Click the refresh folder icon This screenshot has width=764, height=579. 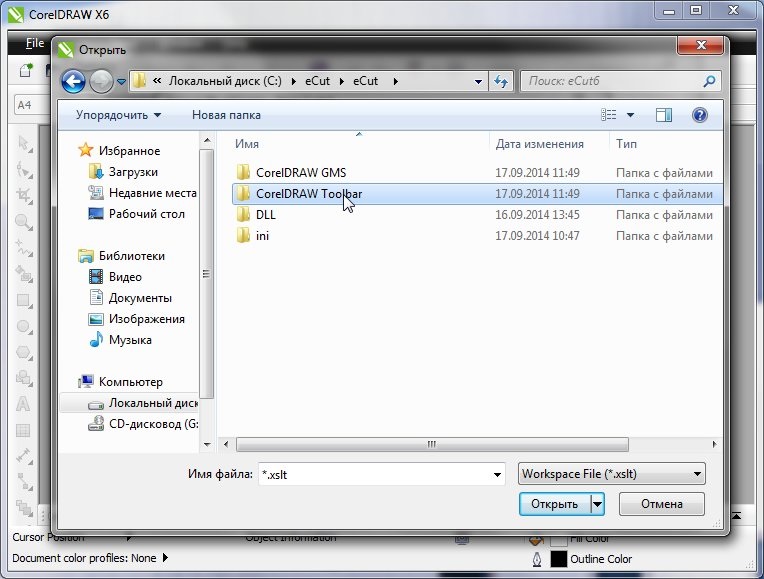pyautogui.click(x=501, y=81)
